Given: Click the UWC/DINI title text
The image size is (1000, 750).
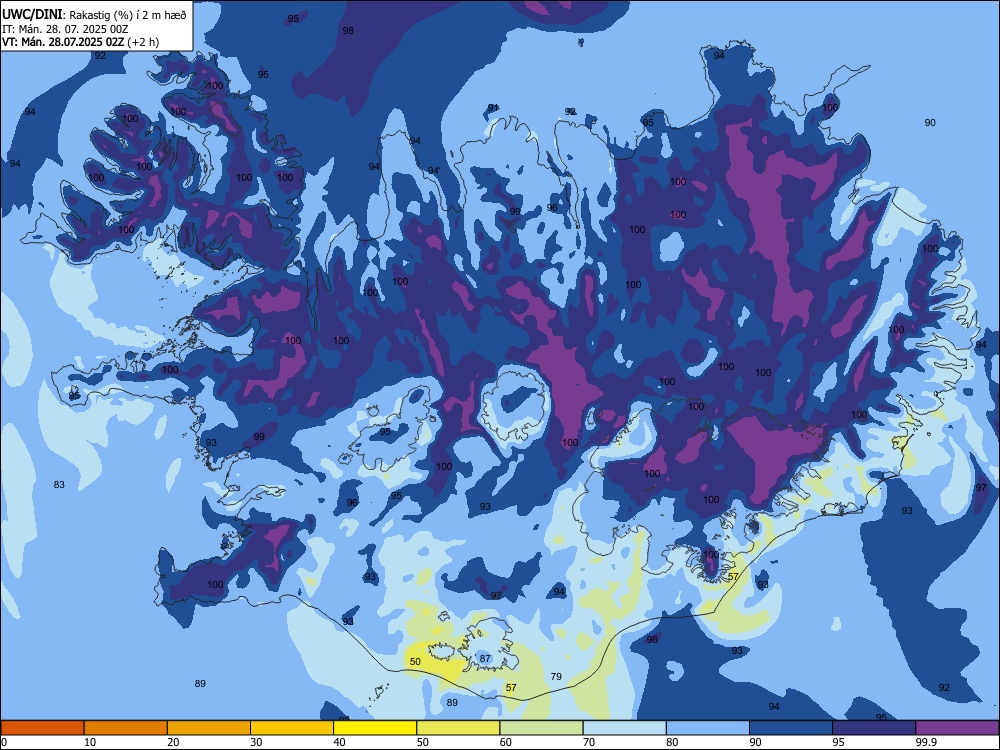Looking at the screenshot, I should pyautogui.click(x=33, y=14).
